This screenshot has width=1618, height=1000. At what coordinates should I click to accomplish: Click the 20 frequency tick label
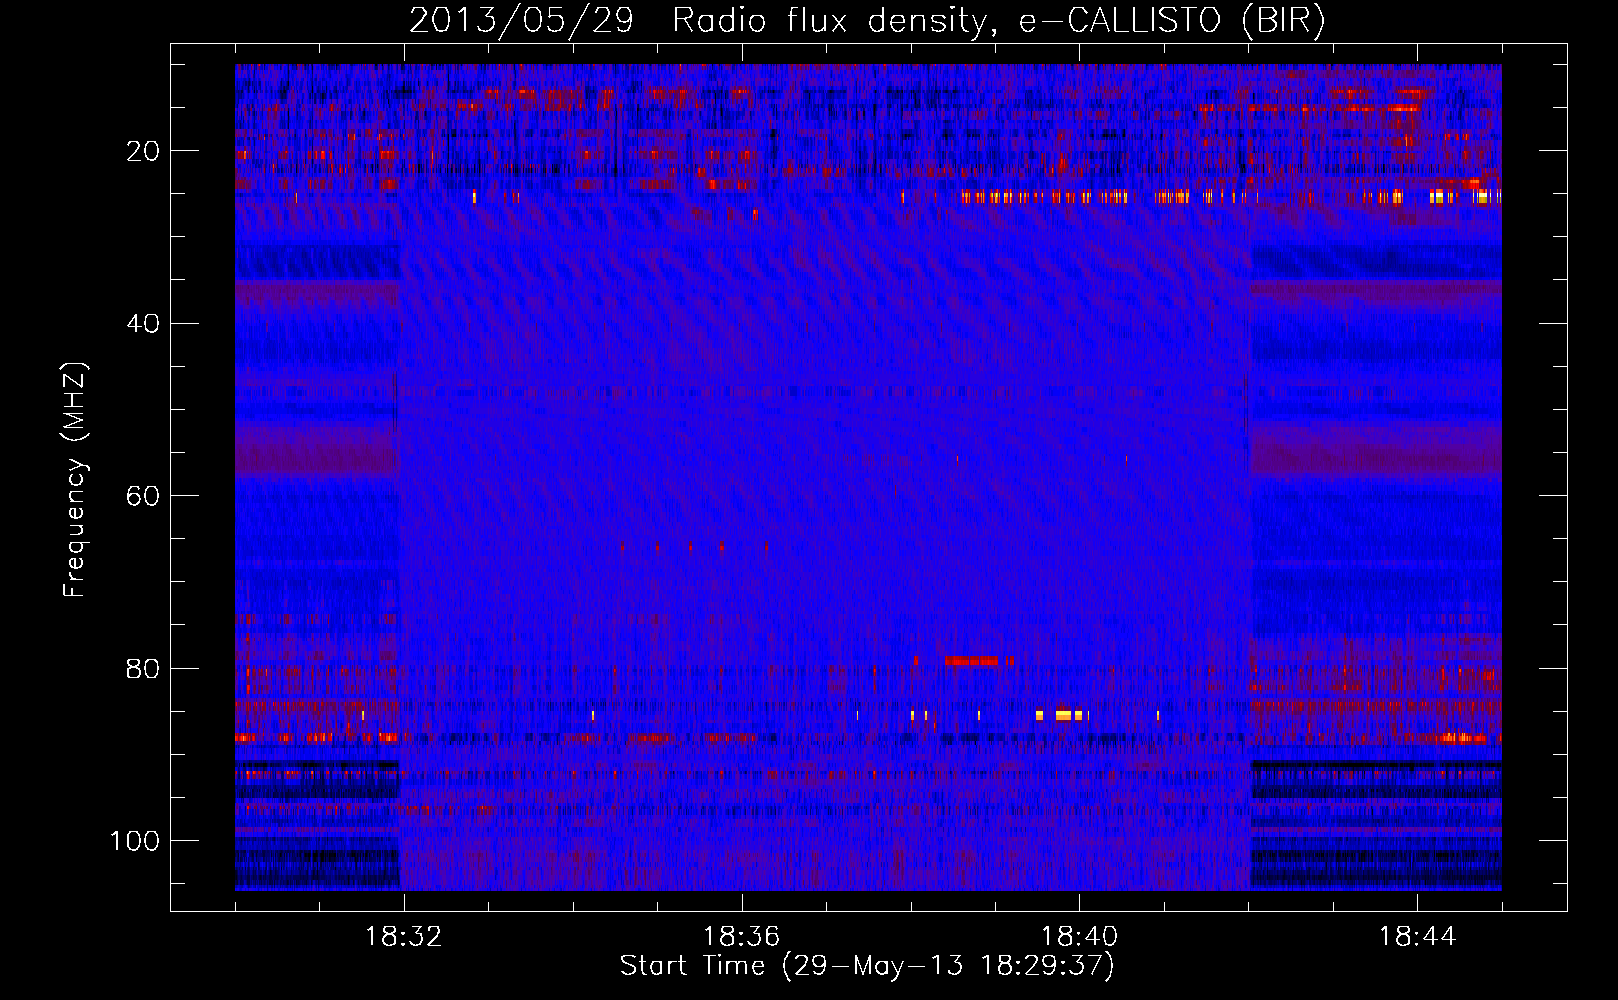tap(143, 151)
